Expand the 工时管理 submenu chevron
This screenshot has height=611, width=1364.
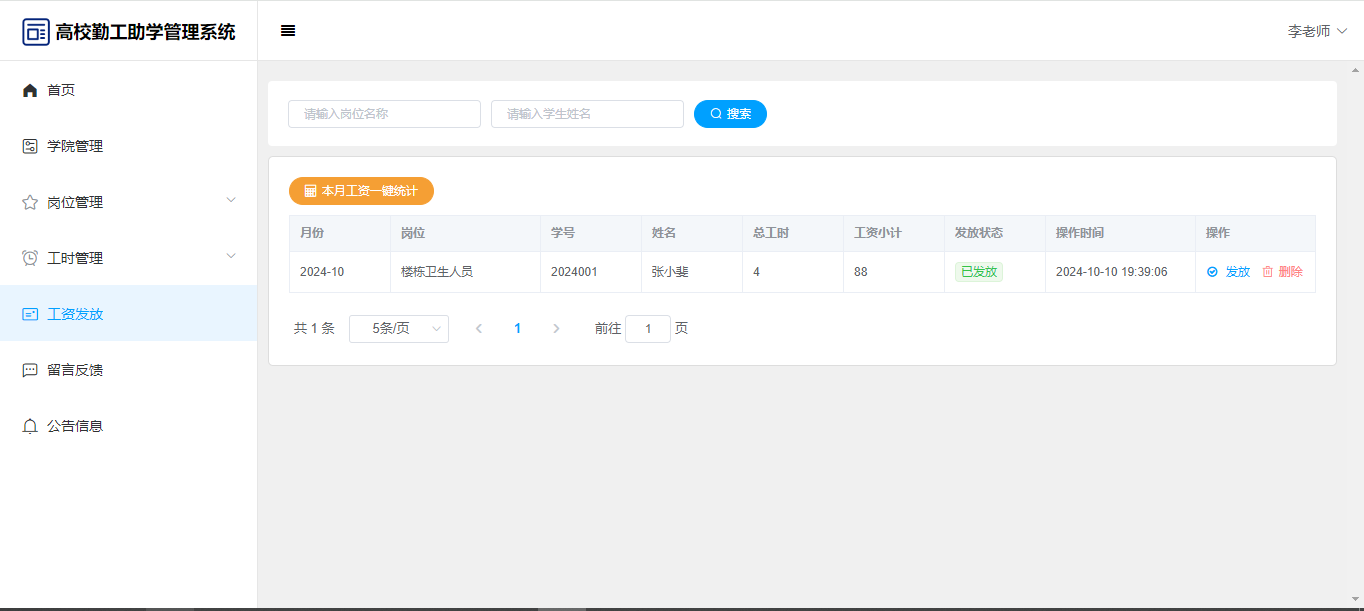(x=231, y=256)
